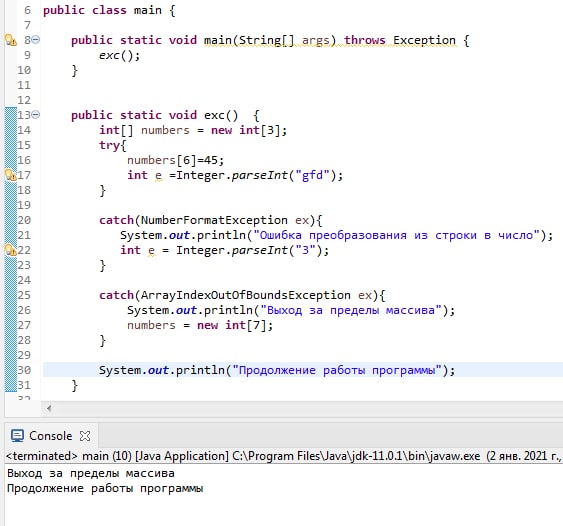Screen dimensions: 563x526
Task: Click line number 6 in the gutter
Action: click(x=27, y=10)
